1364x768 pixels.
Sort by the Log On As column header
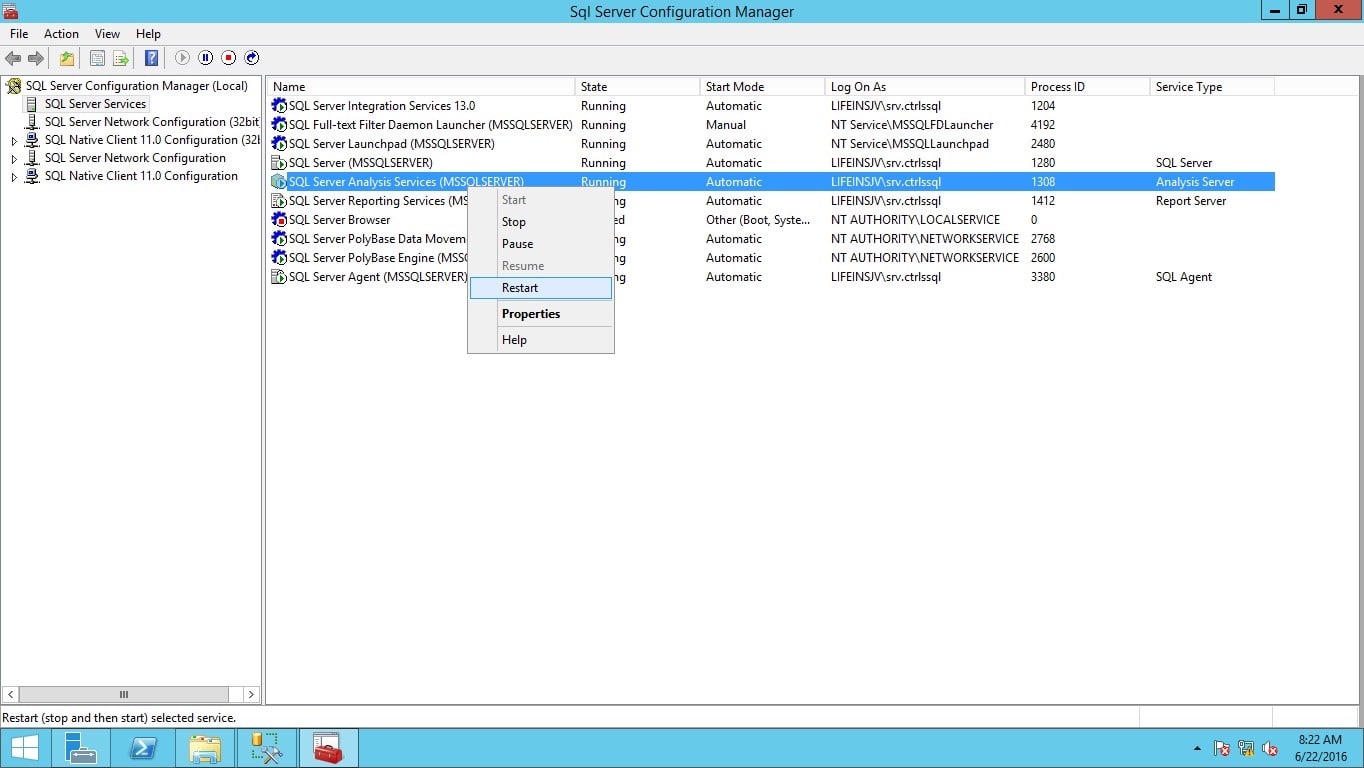[x=925, y=87]
